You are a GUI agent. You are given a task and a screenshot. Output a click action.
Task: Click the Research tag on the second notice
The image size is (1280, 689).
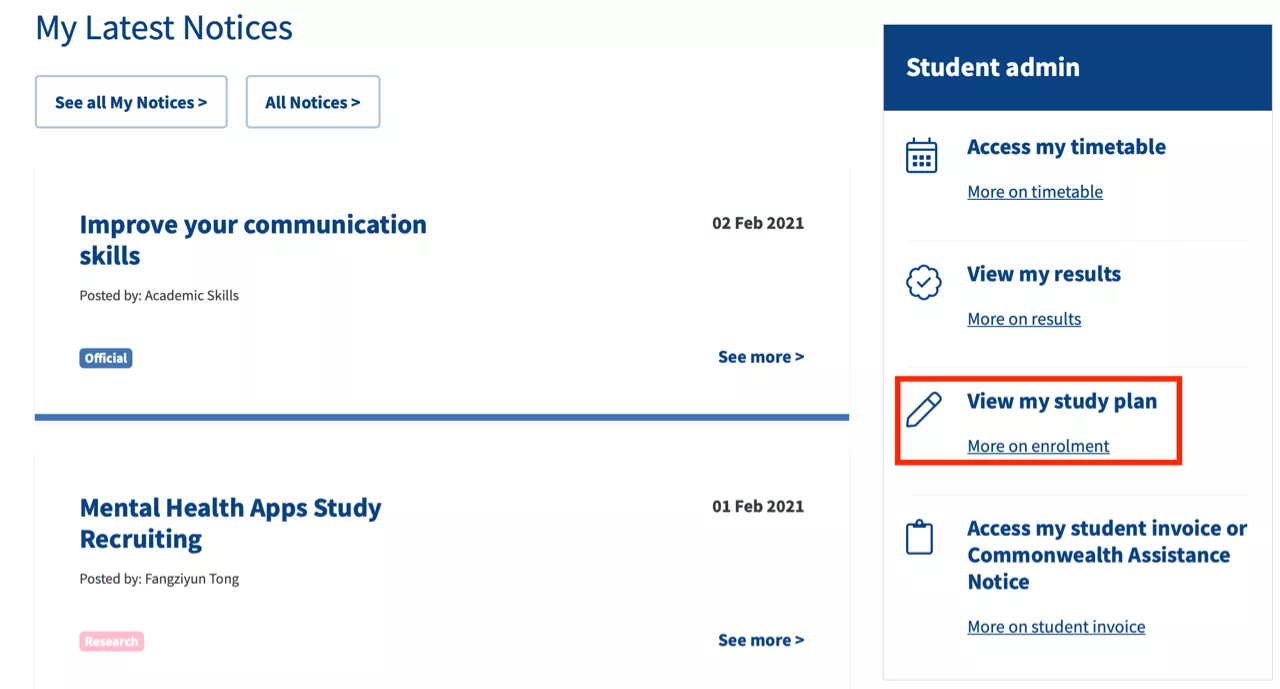[x=111, y=640]
